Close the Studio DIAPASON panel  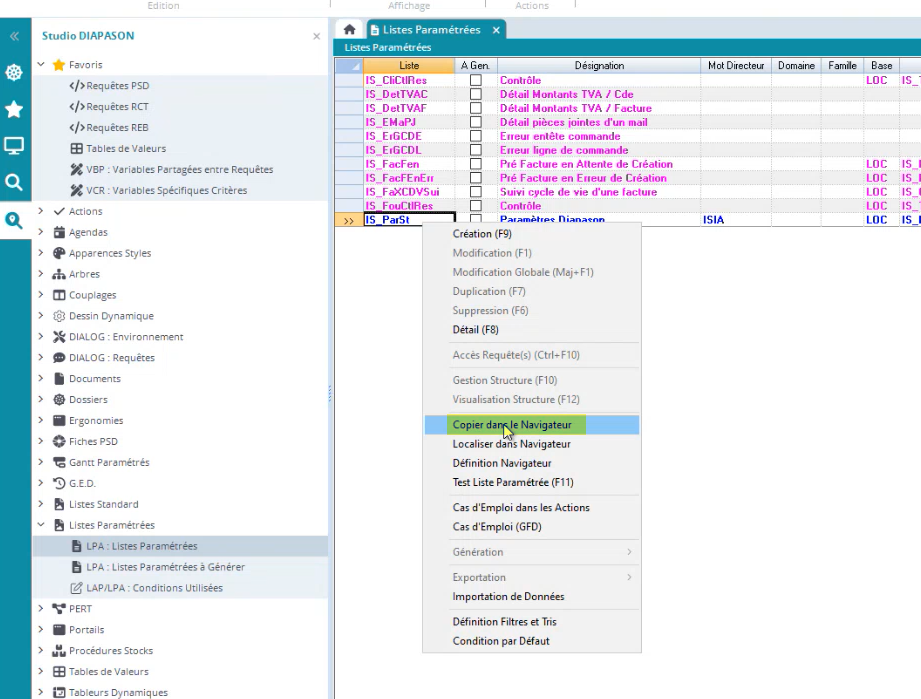coord(317,36)
